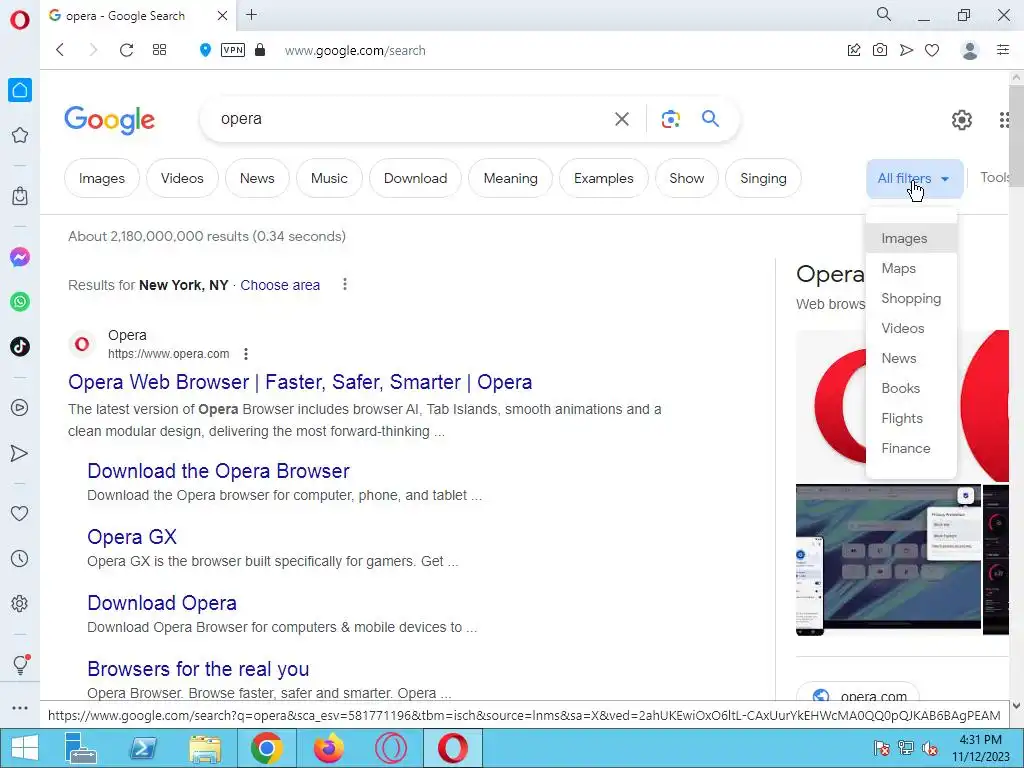This screenshot has height=768, width=1024.
Task: Collapse the All filters dropdown
Action: [x=914, y=178]
